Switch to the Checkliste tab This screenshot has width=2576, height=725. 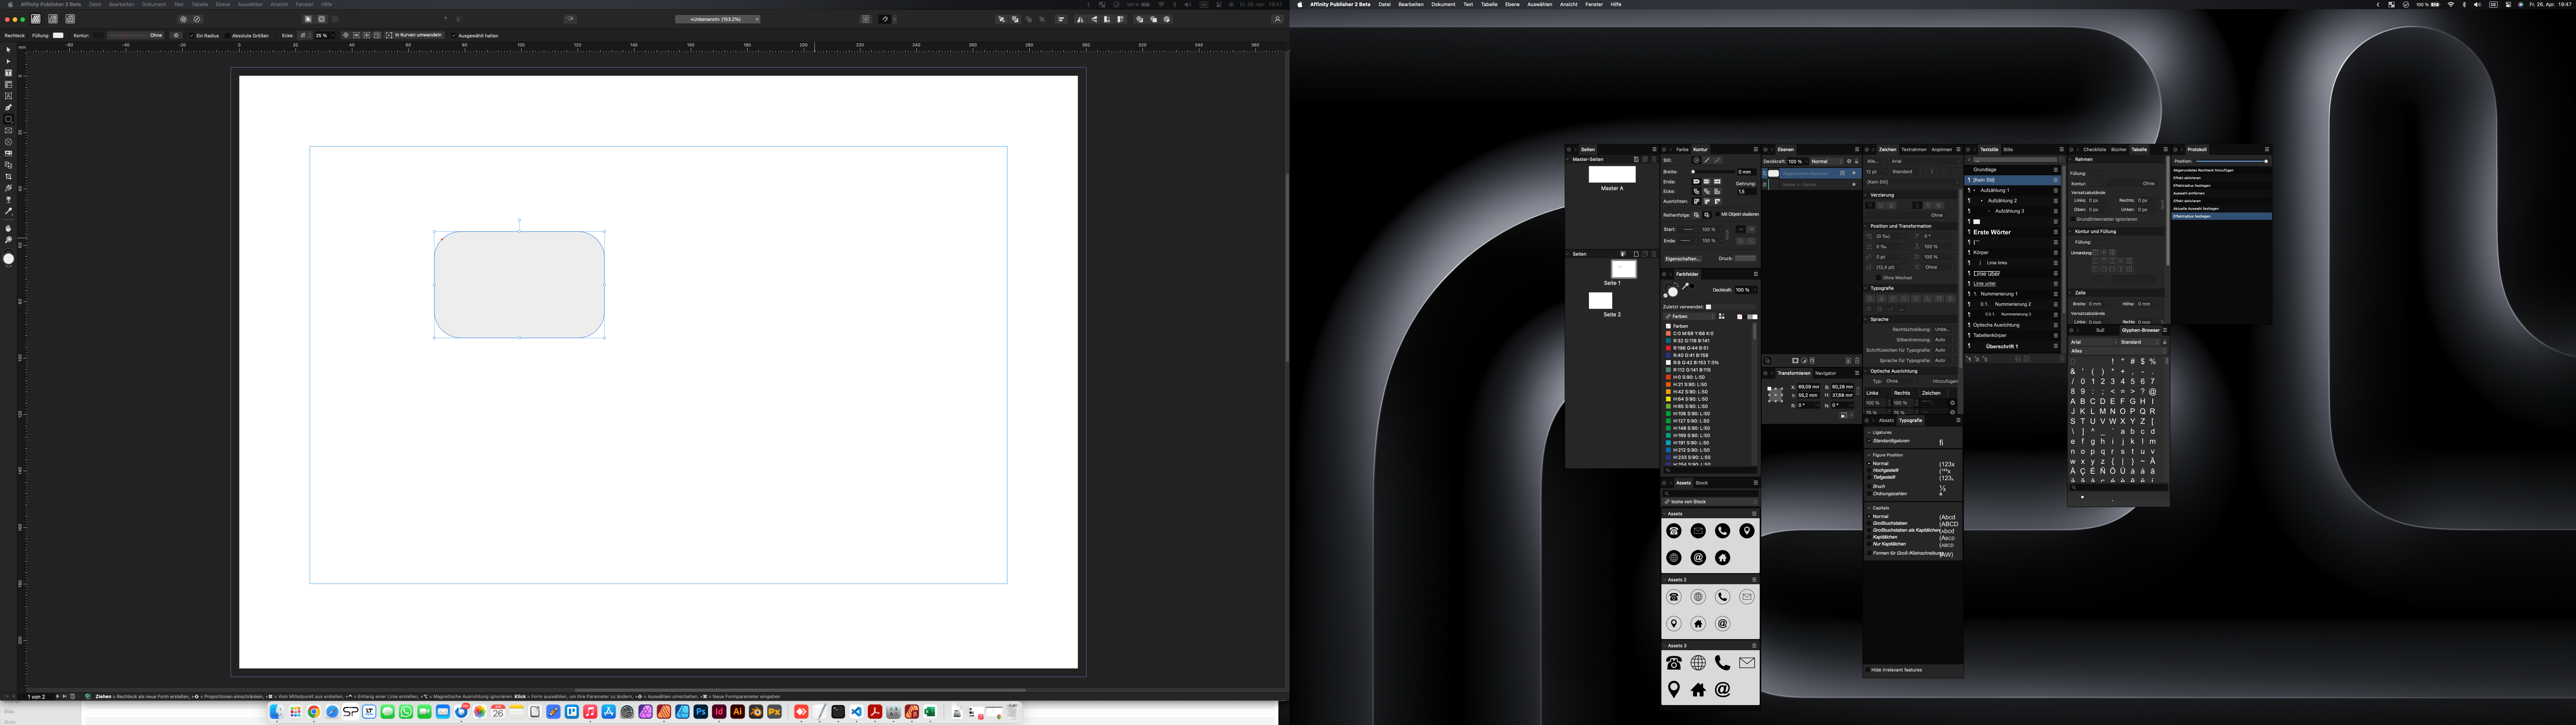2095,150
